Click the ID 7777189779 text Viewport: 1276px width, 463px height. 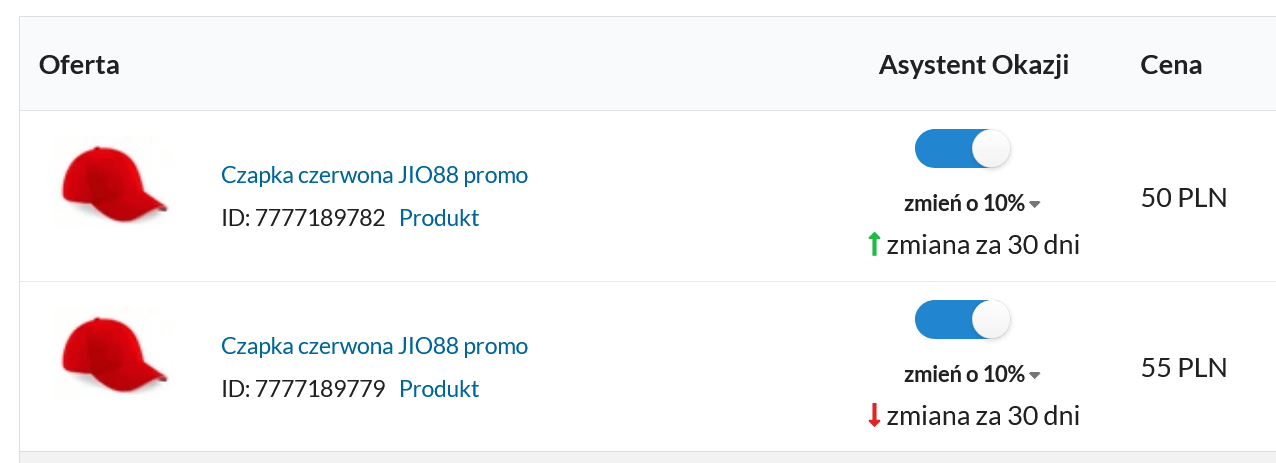[x=303, y=388]
